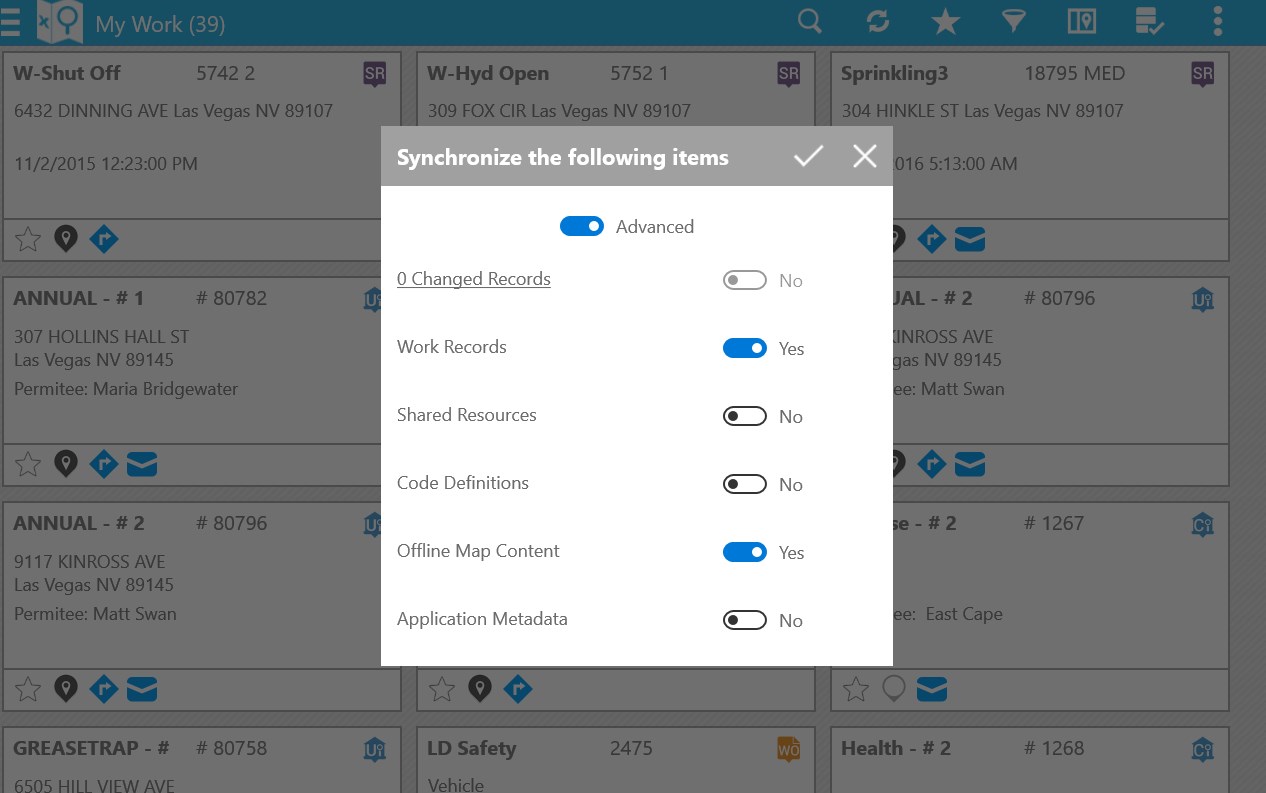Open the vertical three-dot overflow menu
Screen dimensions: 1266x793
tap(1217, 21)
